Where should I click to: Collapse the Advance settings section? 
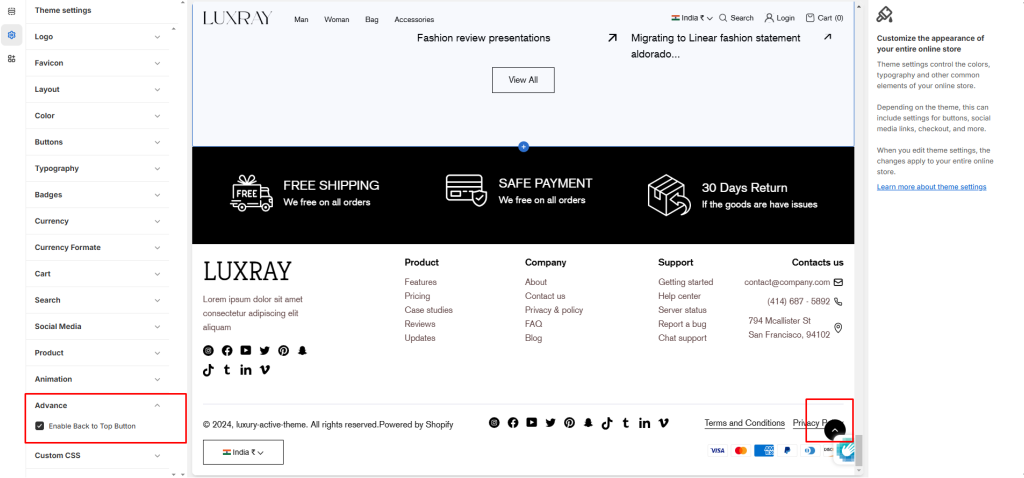(97, 406)
